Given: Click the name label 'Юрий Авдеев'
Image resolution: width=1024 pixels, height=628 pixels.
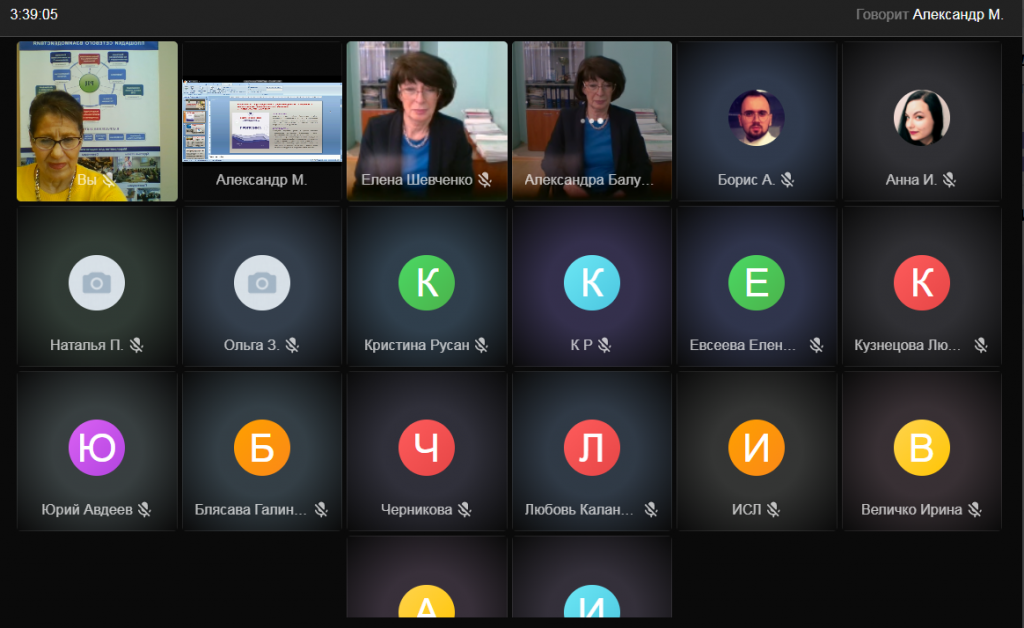Looking at the screenshot, I should tap(87, 510).
